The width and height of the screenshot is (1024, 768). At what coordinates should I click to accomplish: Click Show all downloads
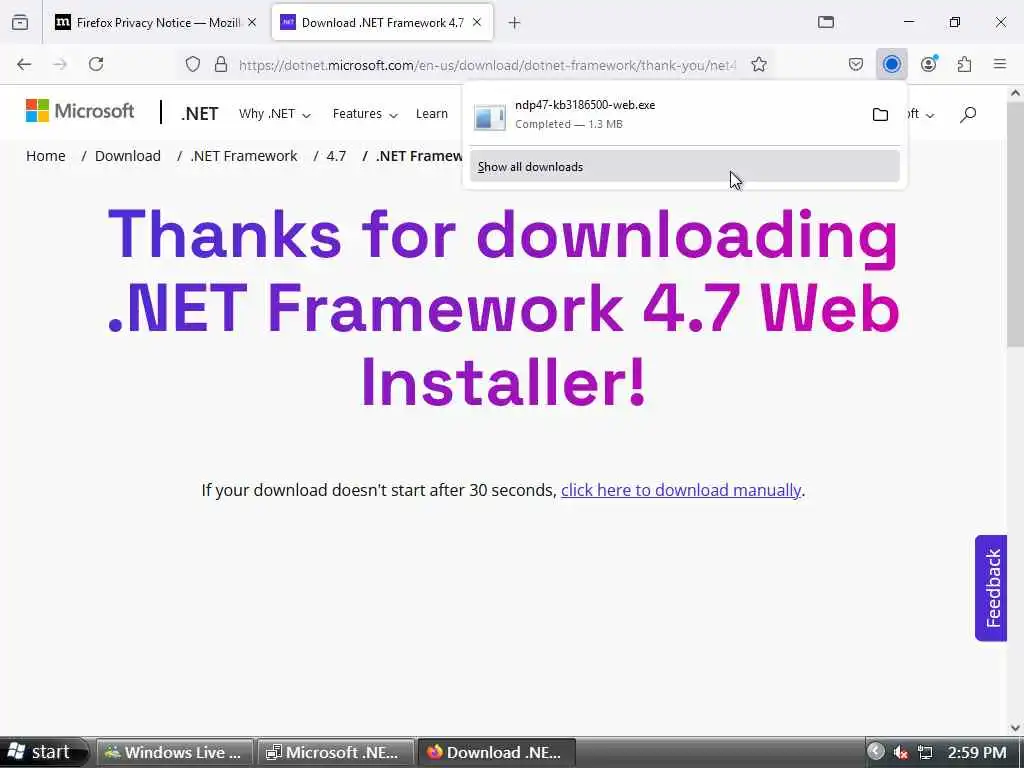pyautogui.click(x=684, y=167)
